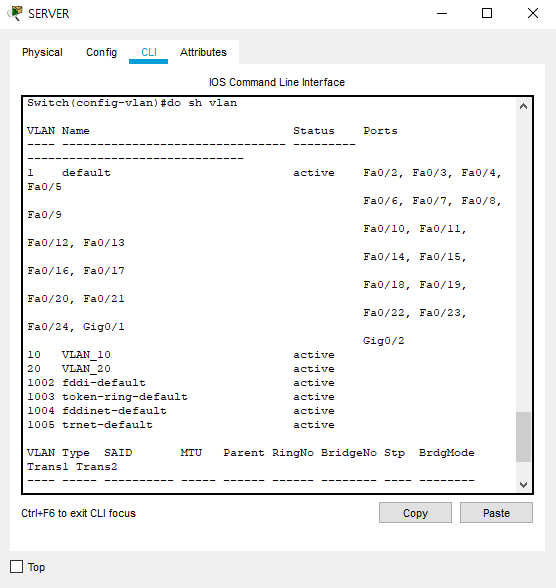
Task: Click the VLAN_10 row
Action: point(181,355)
